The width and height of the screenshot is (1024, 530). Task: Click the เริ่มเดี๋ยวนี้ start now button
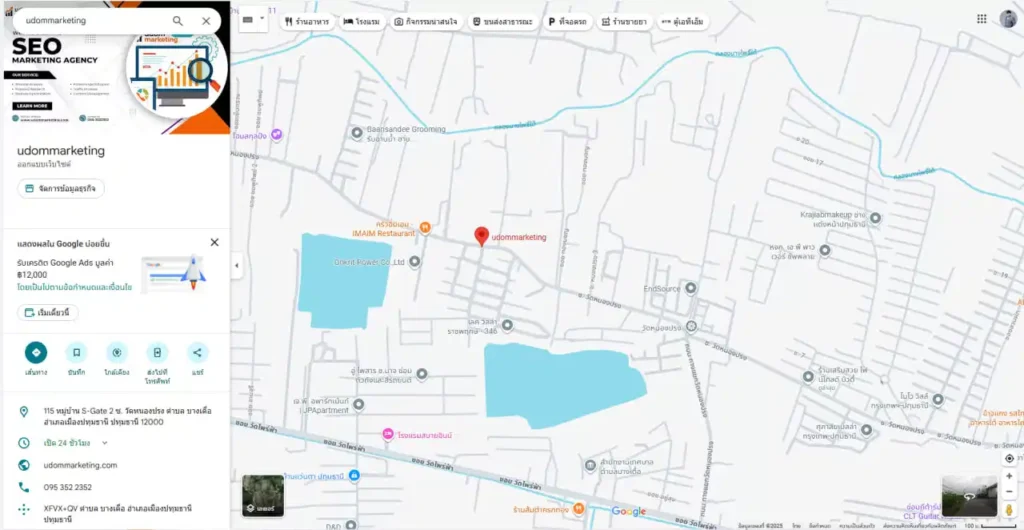click(x=48, y=313)
